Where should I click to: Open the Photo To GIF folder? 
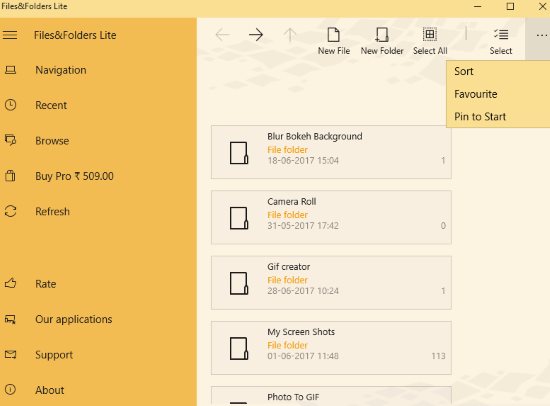331,396
